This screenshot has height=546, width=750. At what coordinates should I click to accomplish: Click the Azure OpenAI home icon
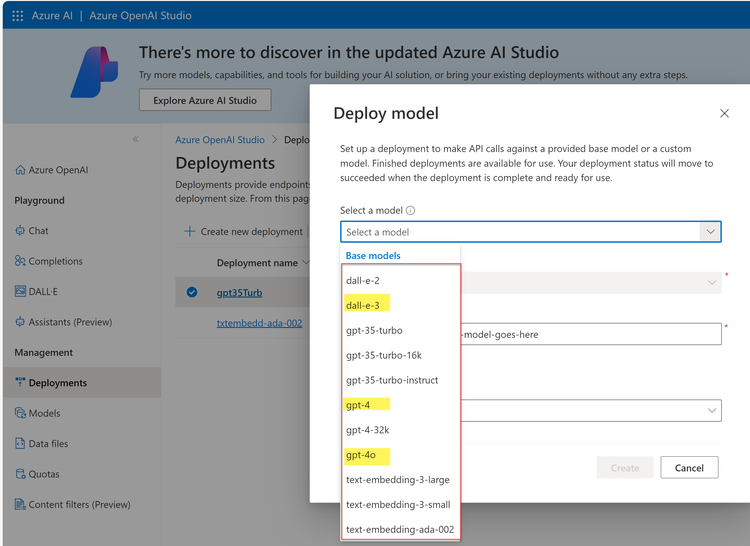20,170
